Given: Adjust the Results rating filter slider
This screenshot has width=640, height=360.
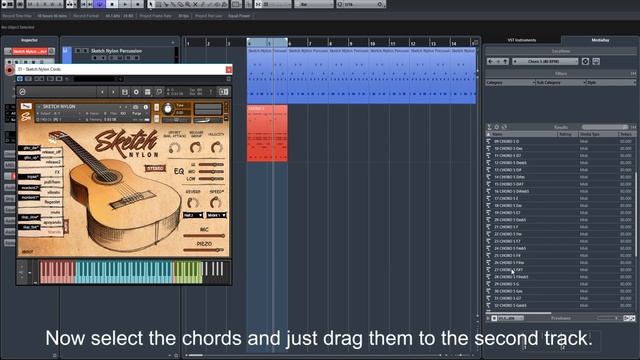Looking at the screenshot, I should pos(605,127).
